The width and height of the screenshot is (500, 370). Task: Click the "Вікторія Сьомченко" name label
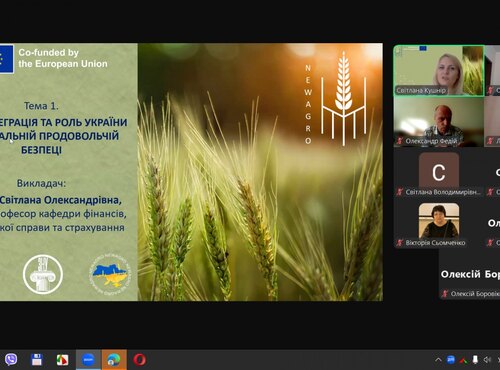(x=435, y=243)
